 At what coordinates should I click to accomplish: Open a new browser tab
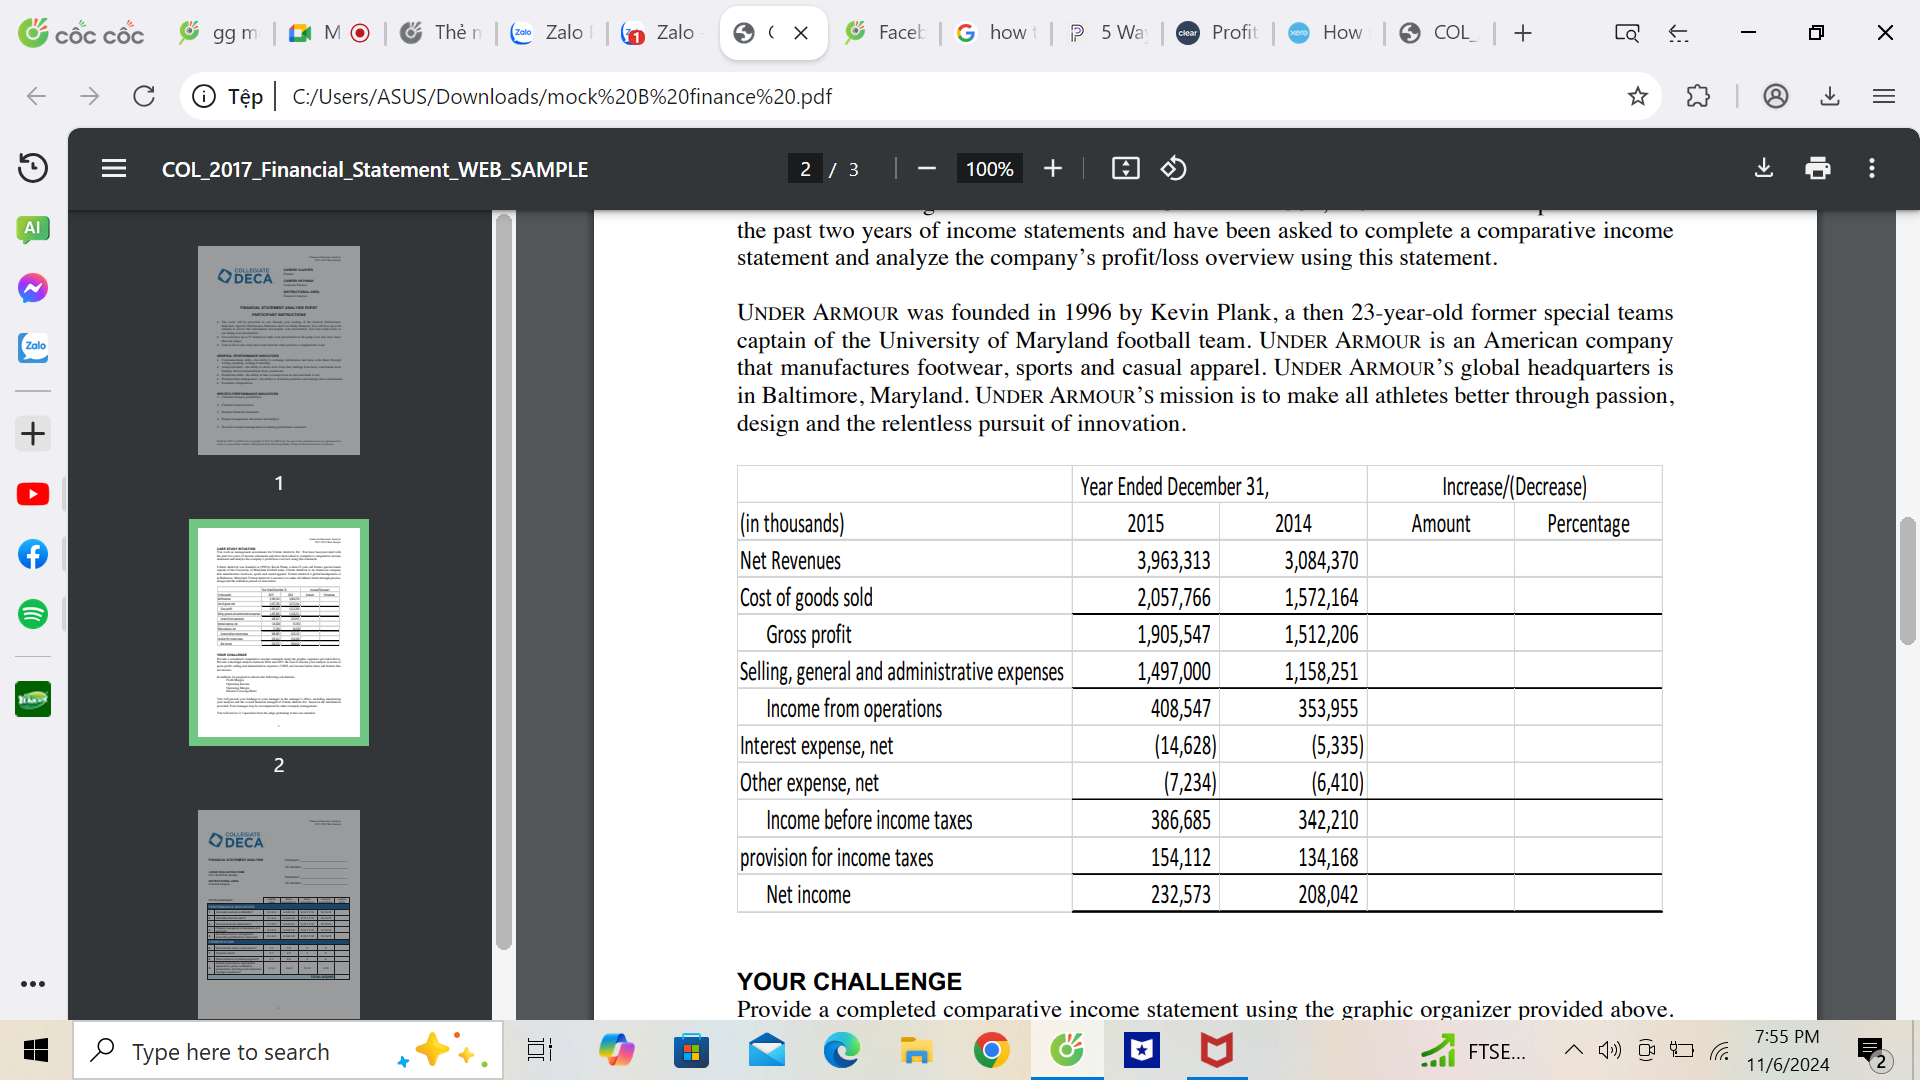[1523, 33]
